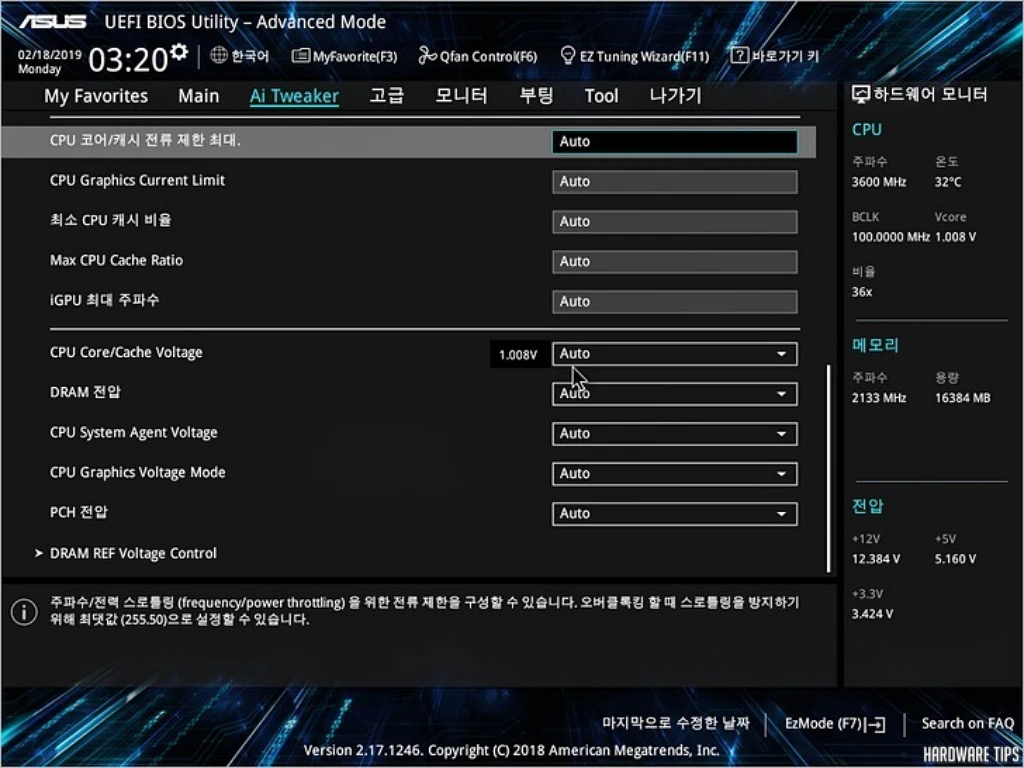The width and height of the screenshot is (1024, 768).
Task: Click CPU Graphics Voltage Mode label
Action: 137,472
